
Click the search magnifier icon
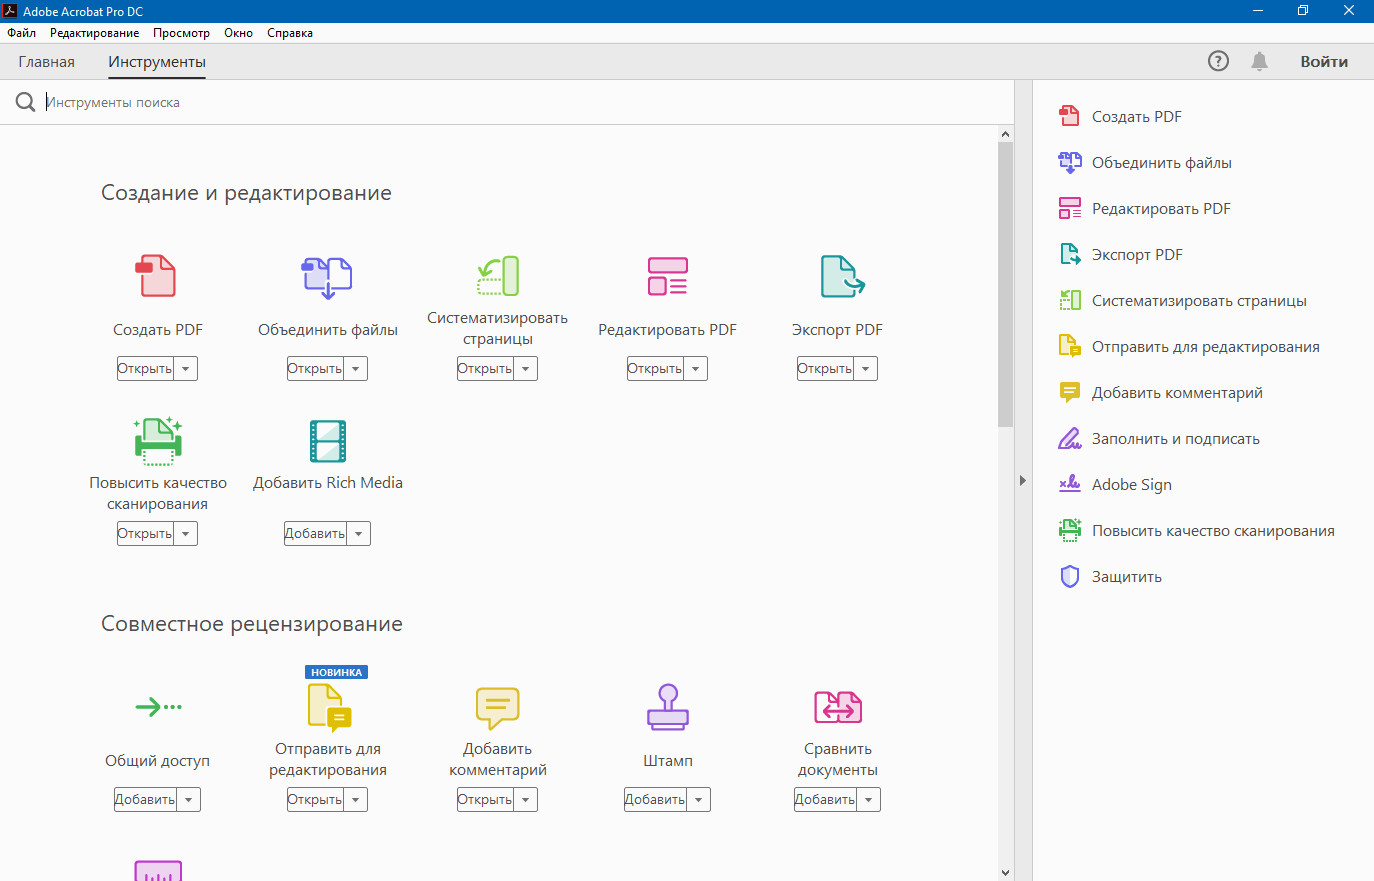pos(26,102)
